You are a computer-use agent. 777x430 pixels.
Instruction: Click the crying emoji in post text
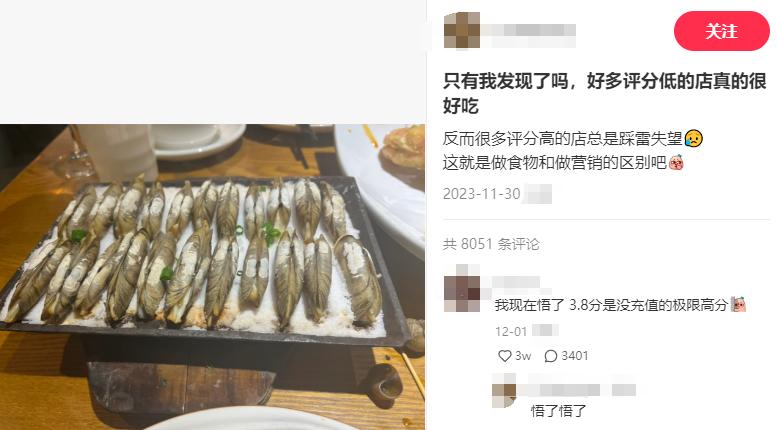(693, 139)
